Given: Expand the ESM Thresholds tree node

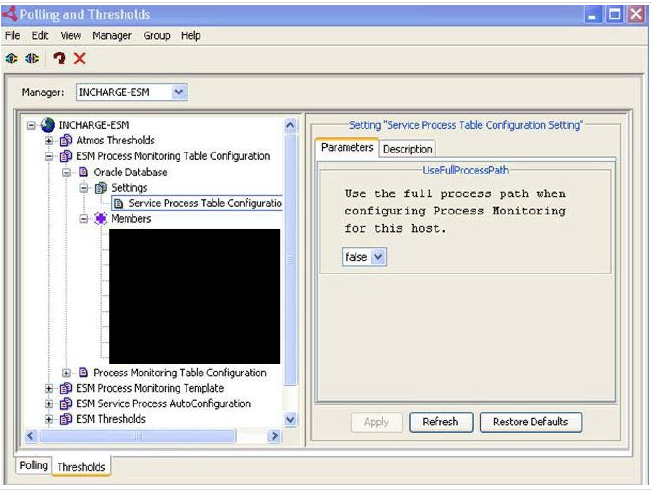Looking at the screenshot, I should [x=48, y=419].
